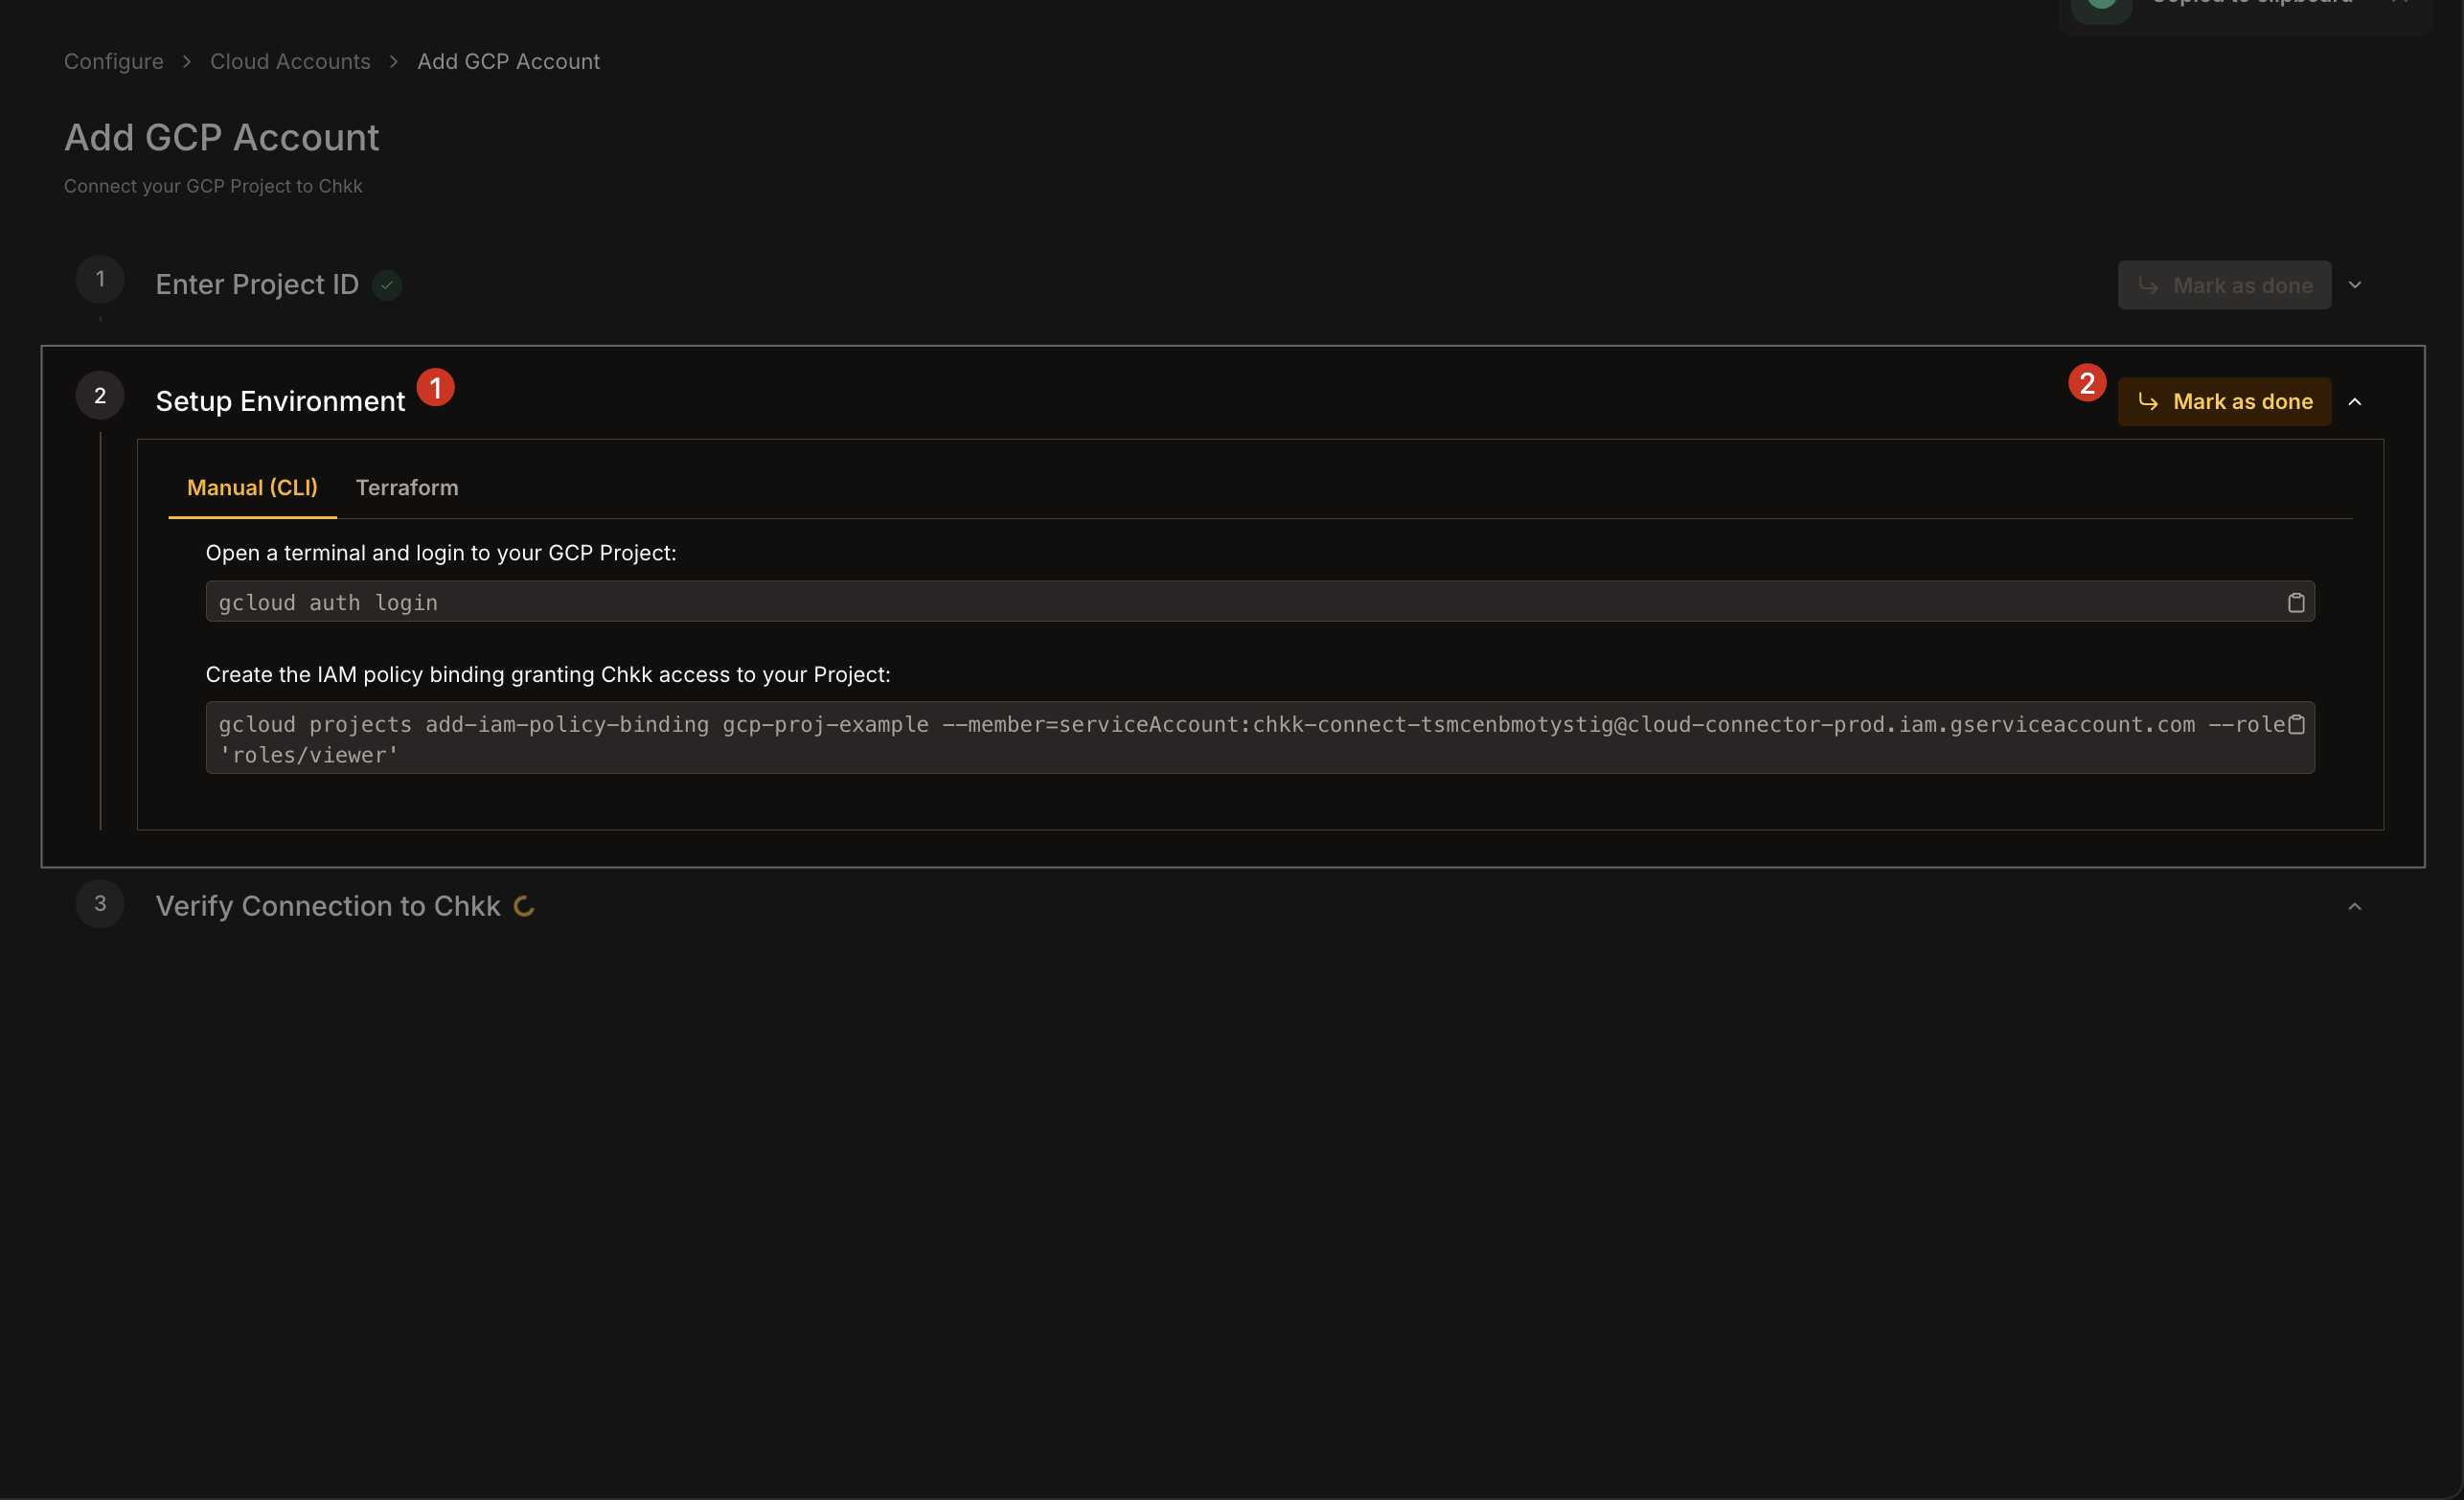Collapse the Setup Environment section

(2356, 401)
